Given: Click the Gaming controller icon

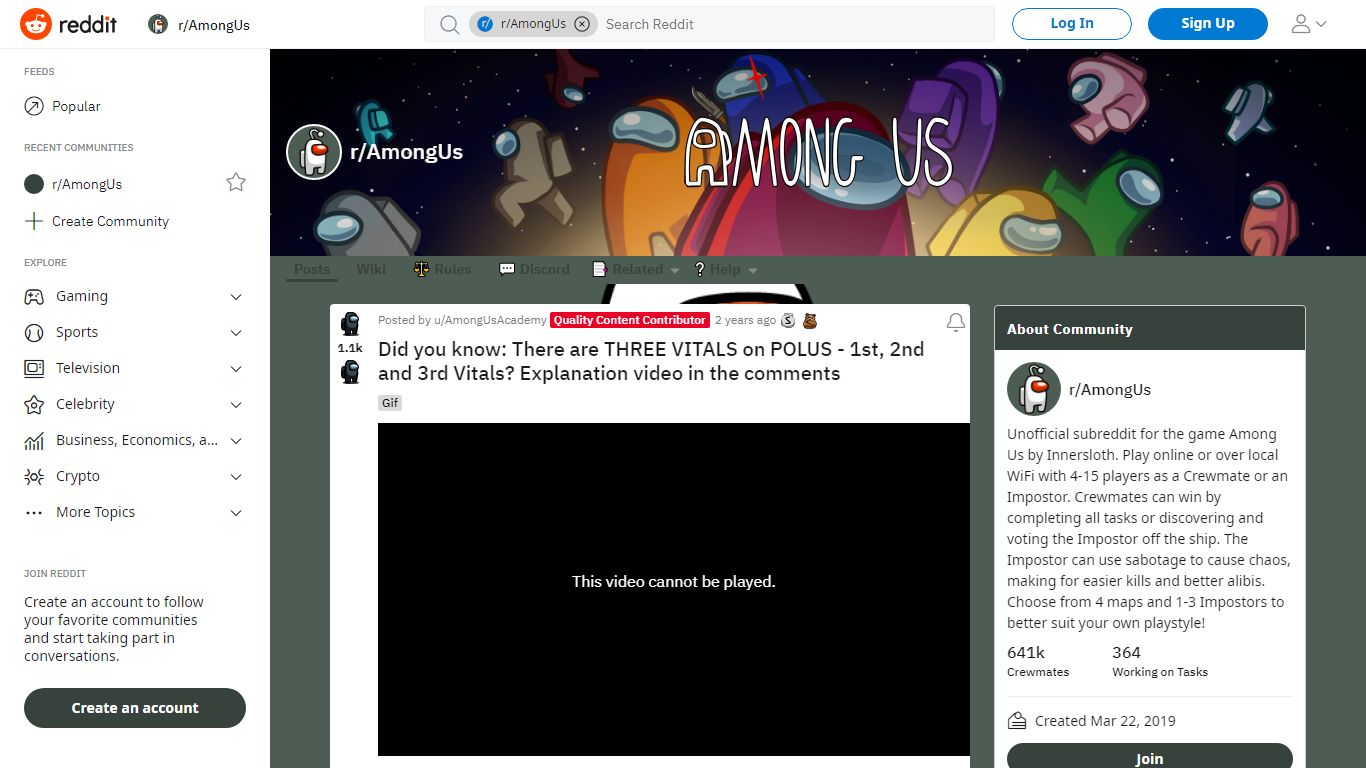Looking at the screenshot, I should (34, 296).
